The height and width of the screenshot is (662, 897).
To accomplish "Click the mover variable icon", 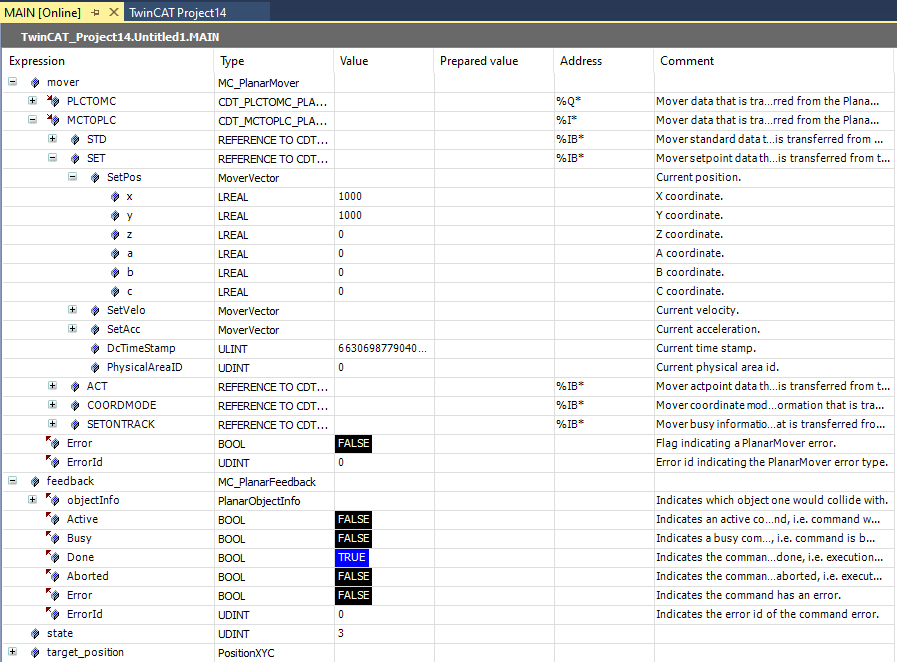I will 35,82.
